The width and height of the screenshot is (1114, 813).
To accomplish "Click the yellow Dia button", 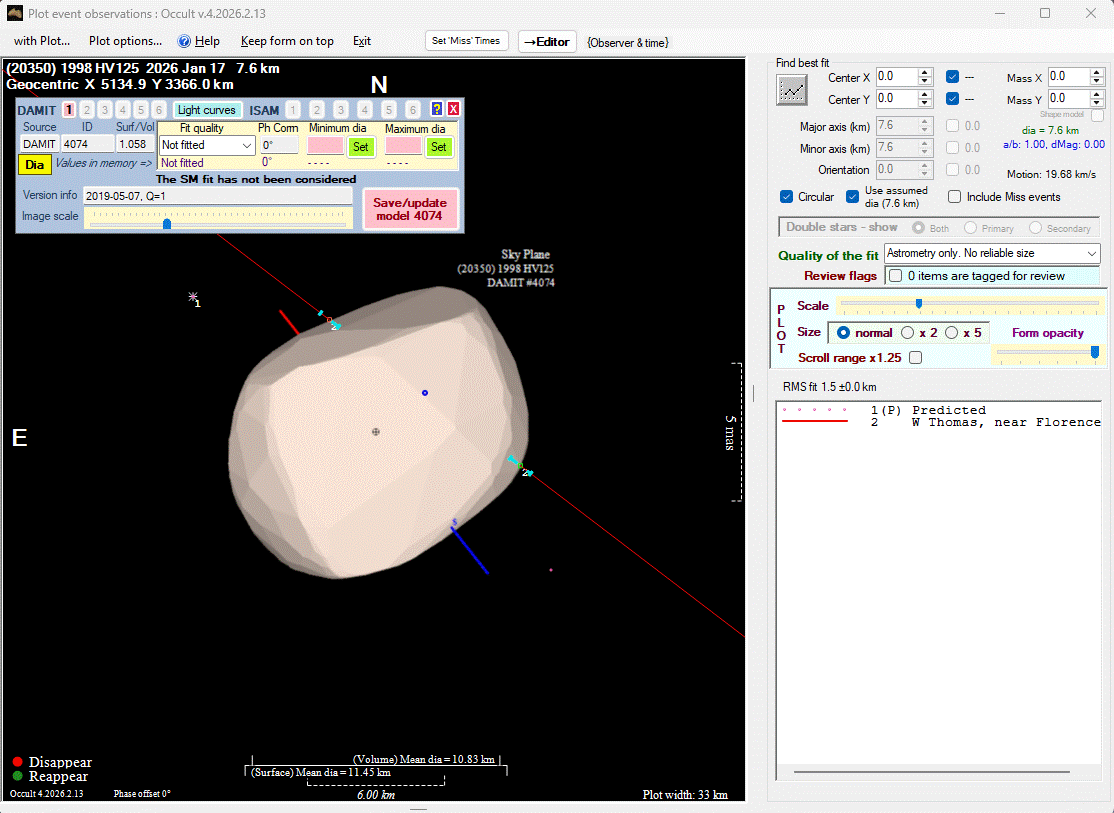I will [35, 165].
